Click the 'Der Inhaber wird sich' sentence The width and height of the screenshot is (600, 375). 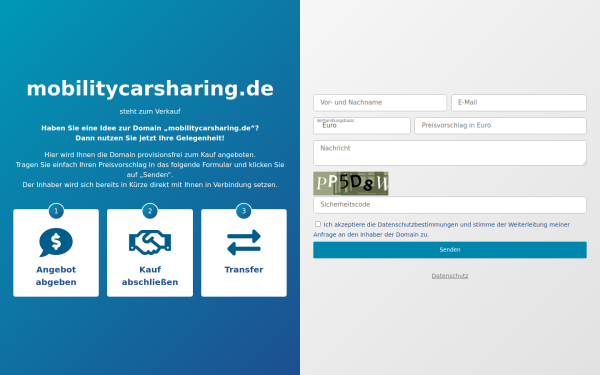coord(150,185)
